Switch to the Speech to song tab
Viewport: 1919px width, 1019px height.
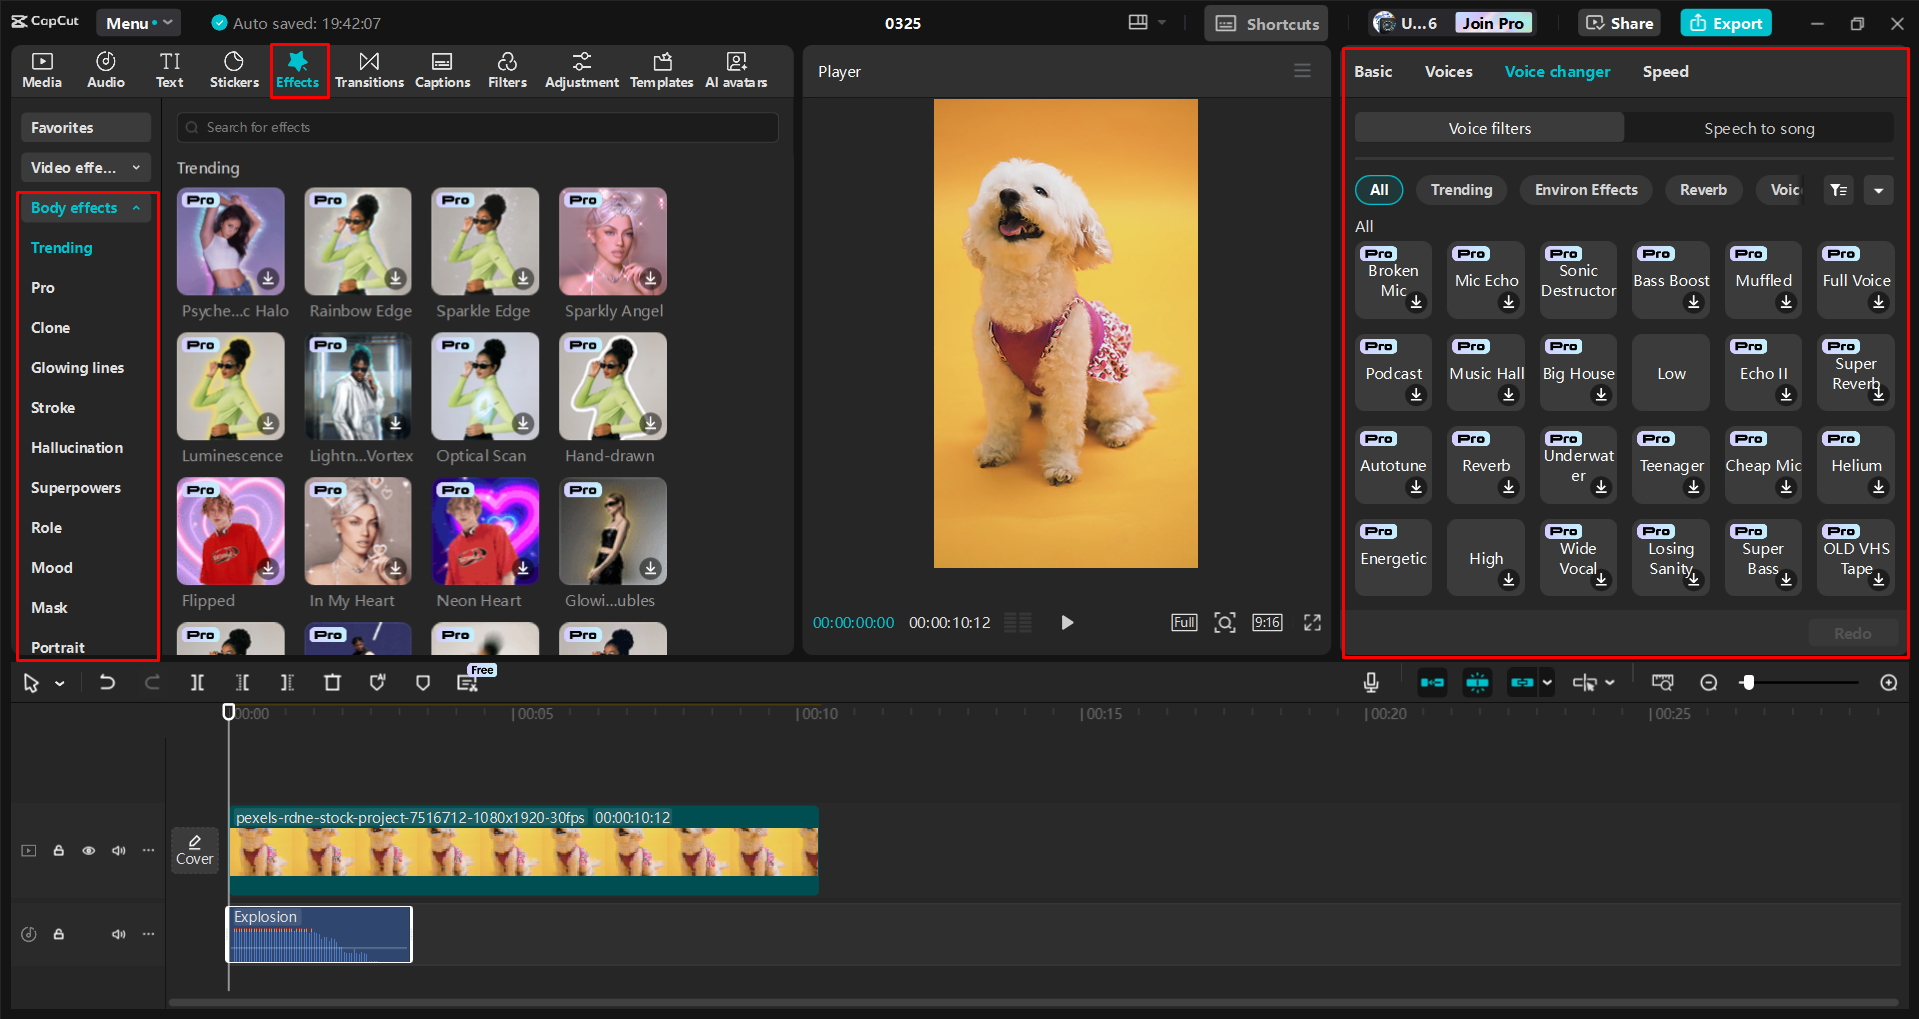click(1758, 128)
